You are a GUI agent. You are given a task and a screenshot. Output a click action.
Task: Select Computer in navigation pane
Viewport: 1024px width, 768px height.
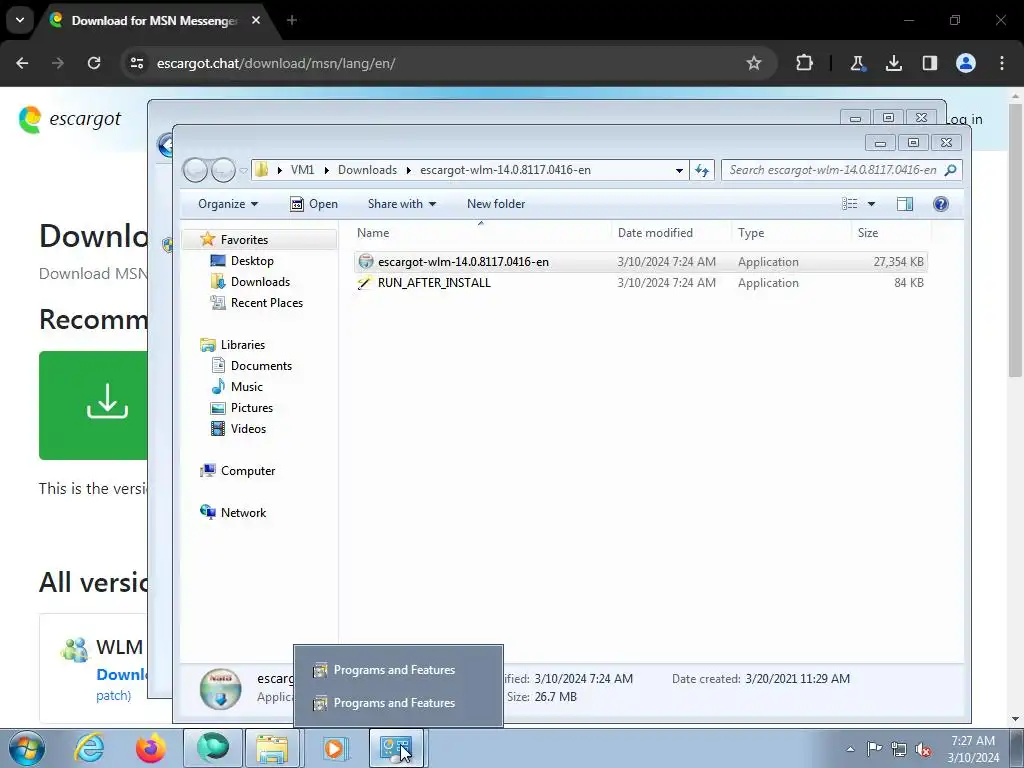248,471
